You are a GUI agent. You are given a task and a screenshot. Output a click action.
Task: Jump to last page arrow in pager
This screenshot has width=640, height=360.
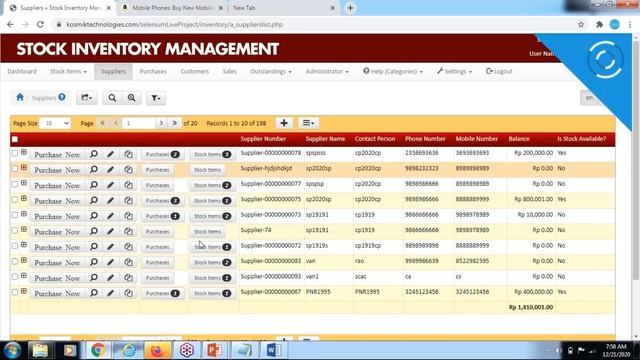pos(174,123)
